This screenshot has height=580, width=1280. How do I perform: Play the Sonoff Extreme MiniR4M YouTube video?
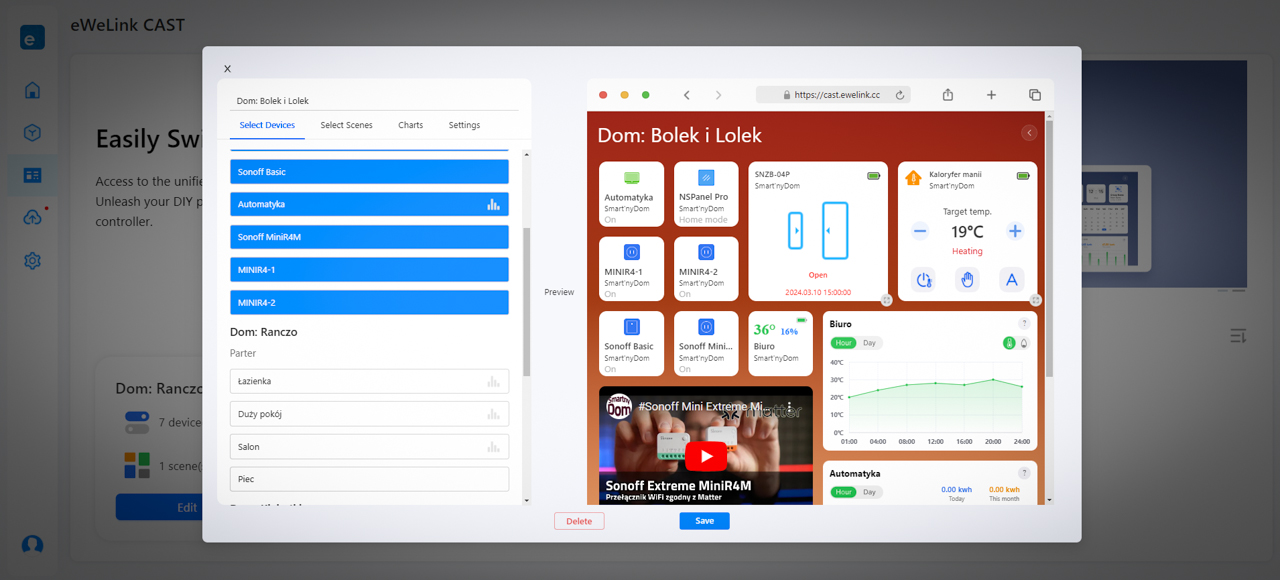tap(706, 455)
